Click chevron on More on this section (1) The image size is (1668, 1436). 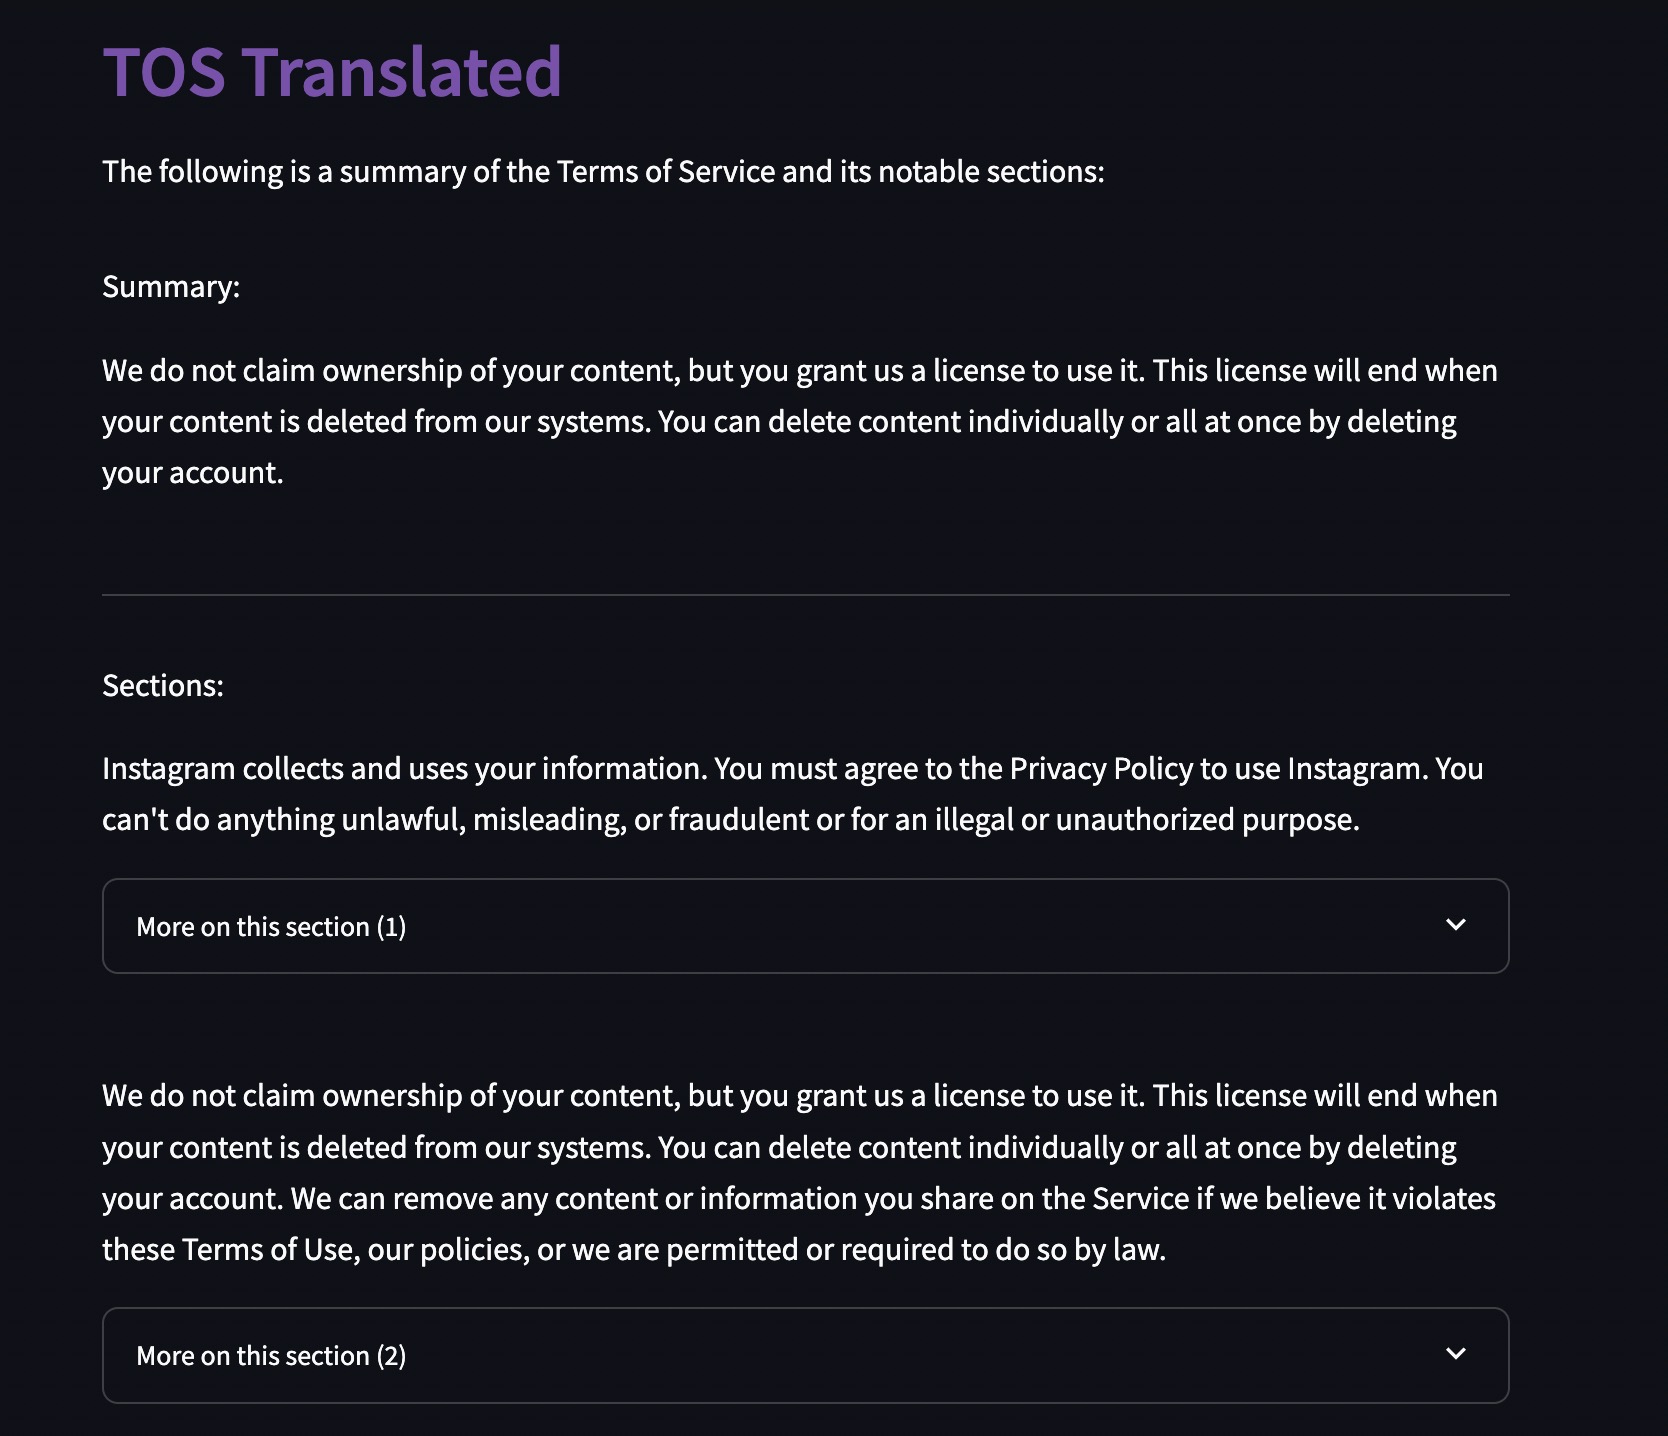1456,925
